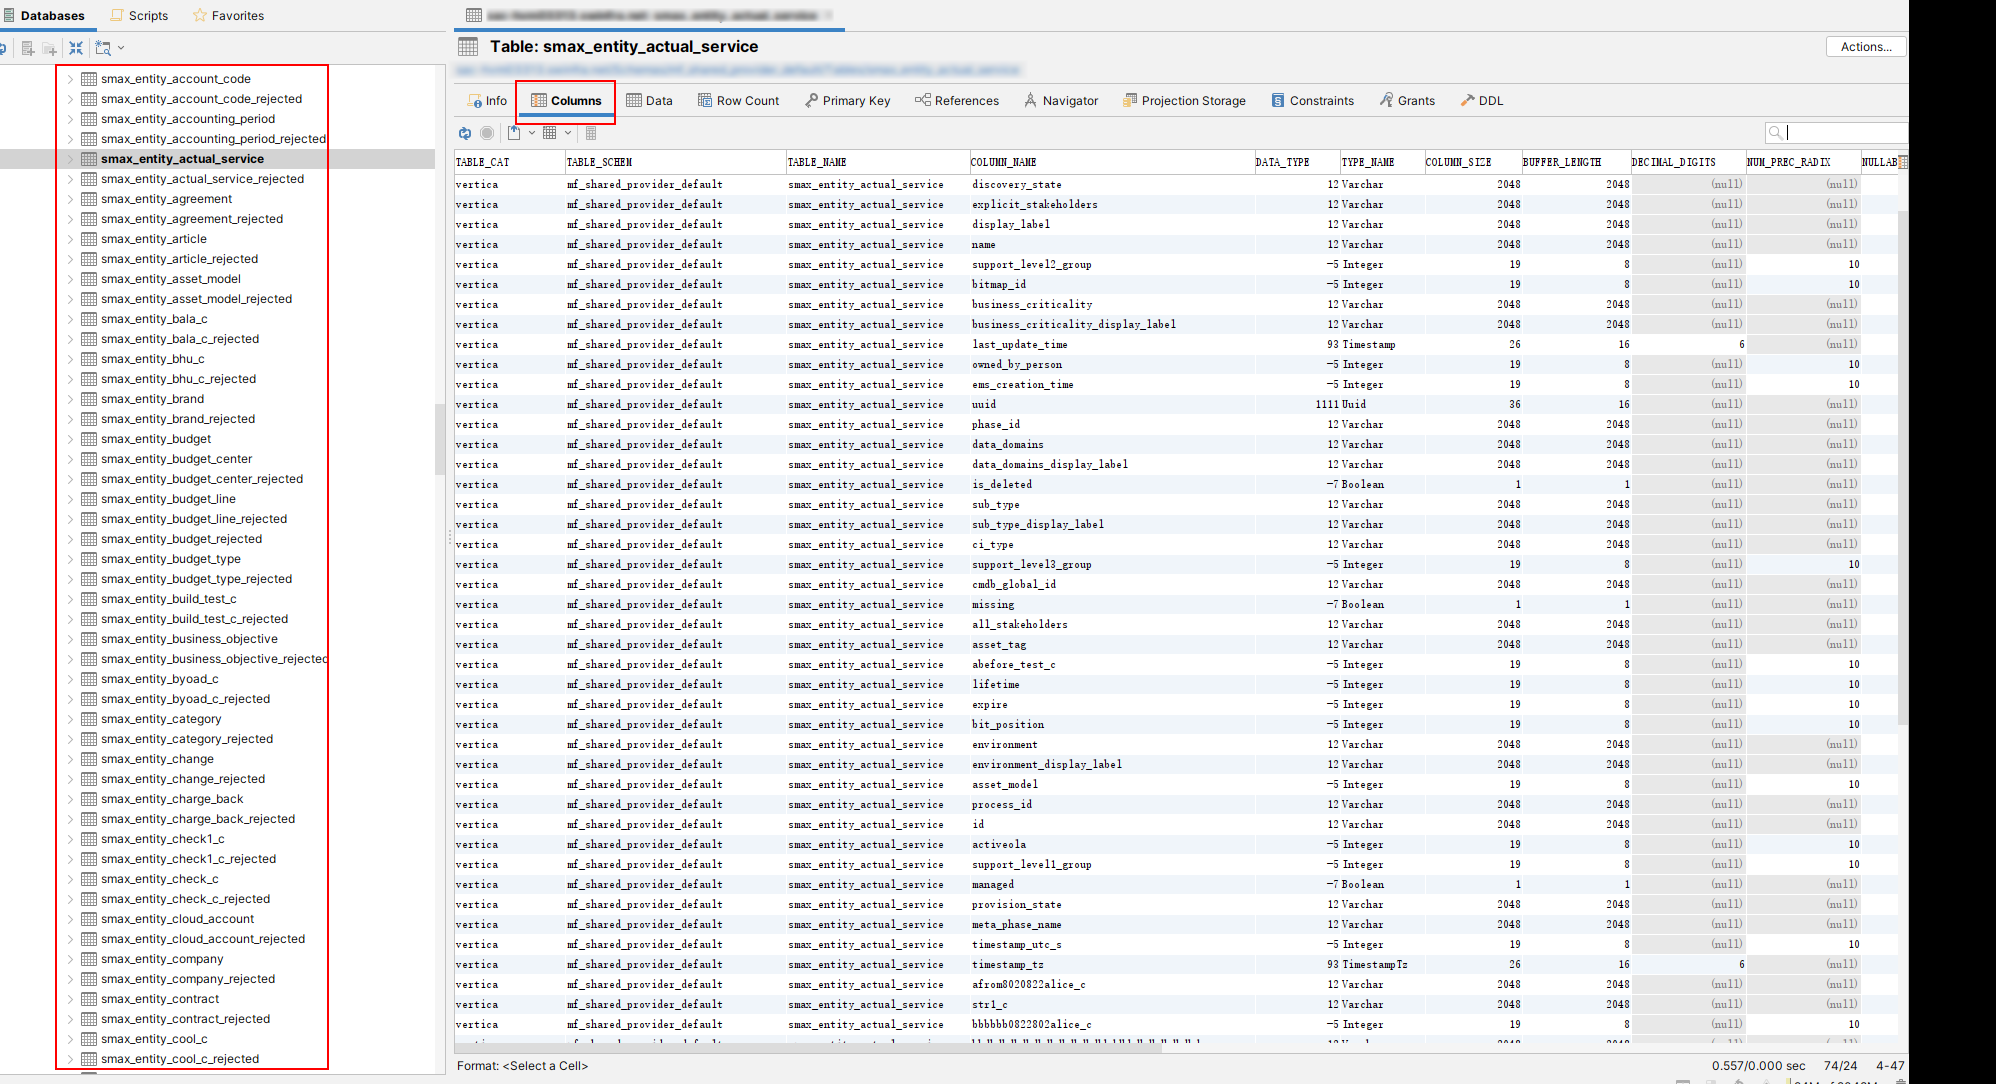This screenshot has width=1996, height=1084.
Task: Click the export grid icon
Action: 514,133
